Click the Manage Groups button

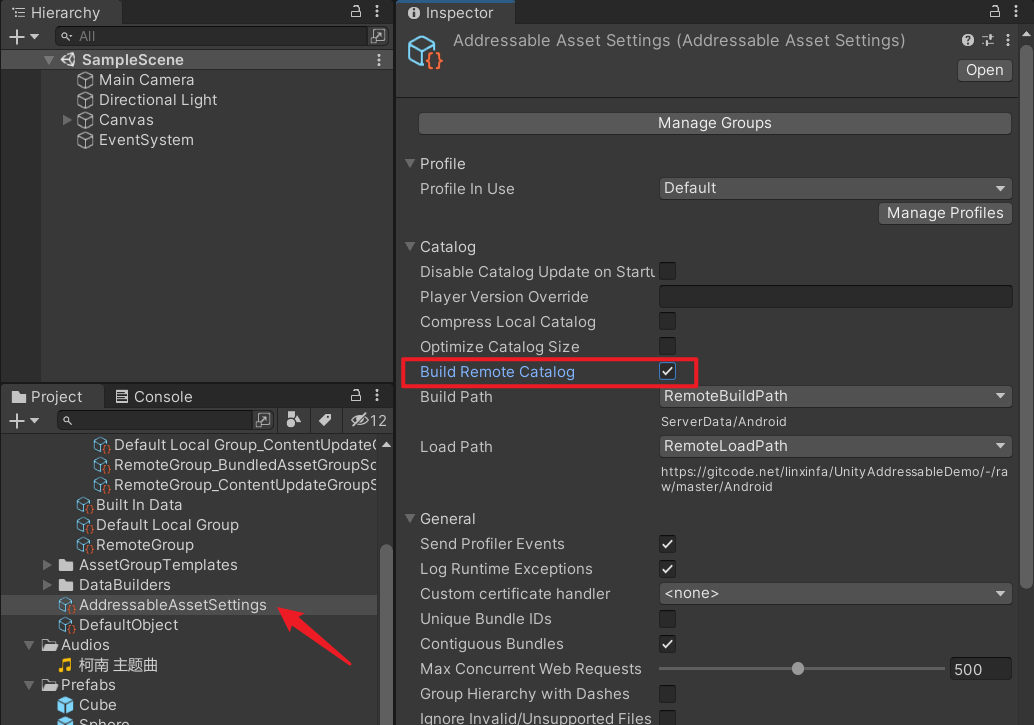tap(714, 123)
